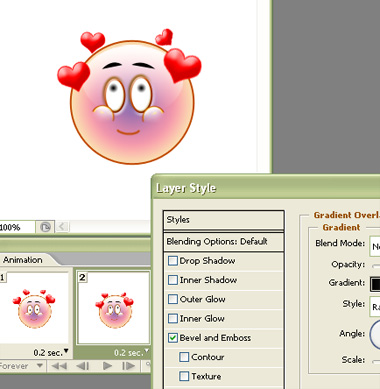Click the document info icon beside 100%
The image size is (380, 389).
(x=45, y=227)
